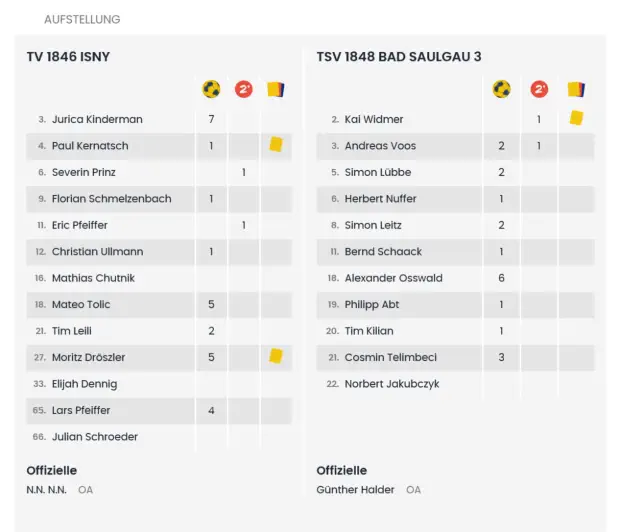The image size is (620, 532).
Task: Click the 2-minute penalty icon for TV 1846 Isny
Action: pos(243,89)
